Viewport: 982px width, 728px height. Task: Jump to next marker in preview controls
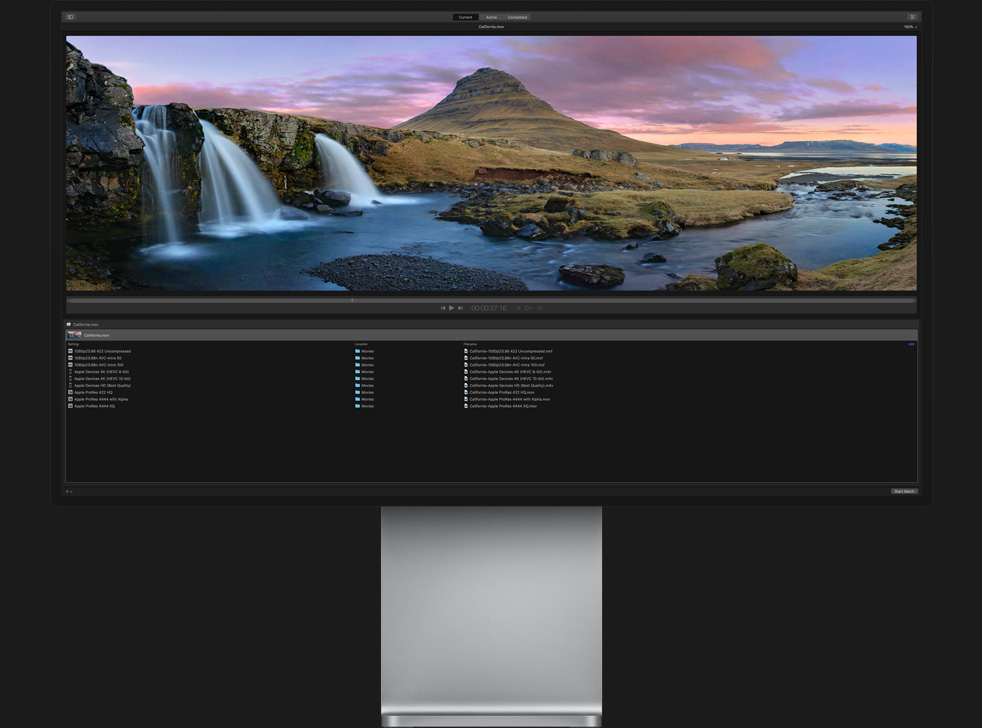point(460,308)
